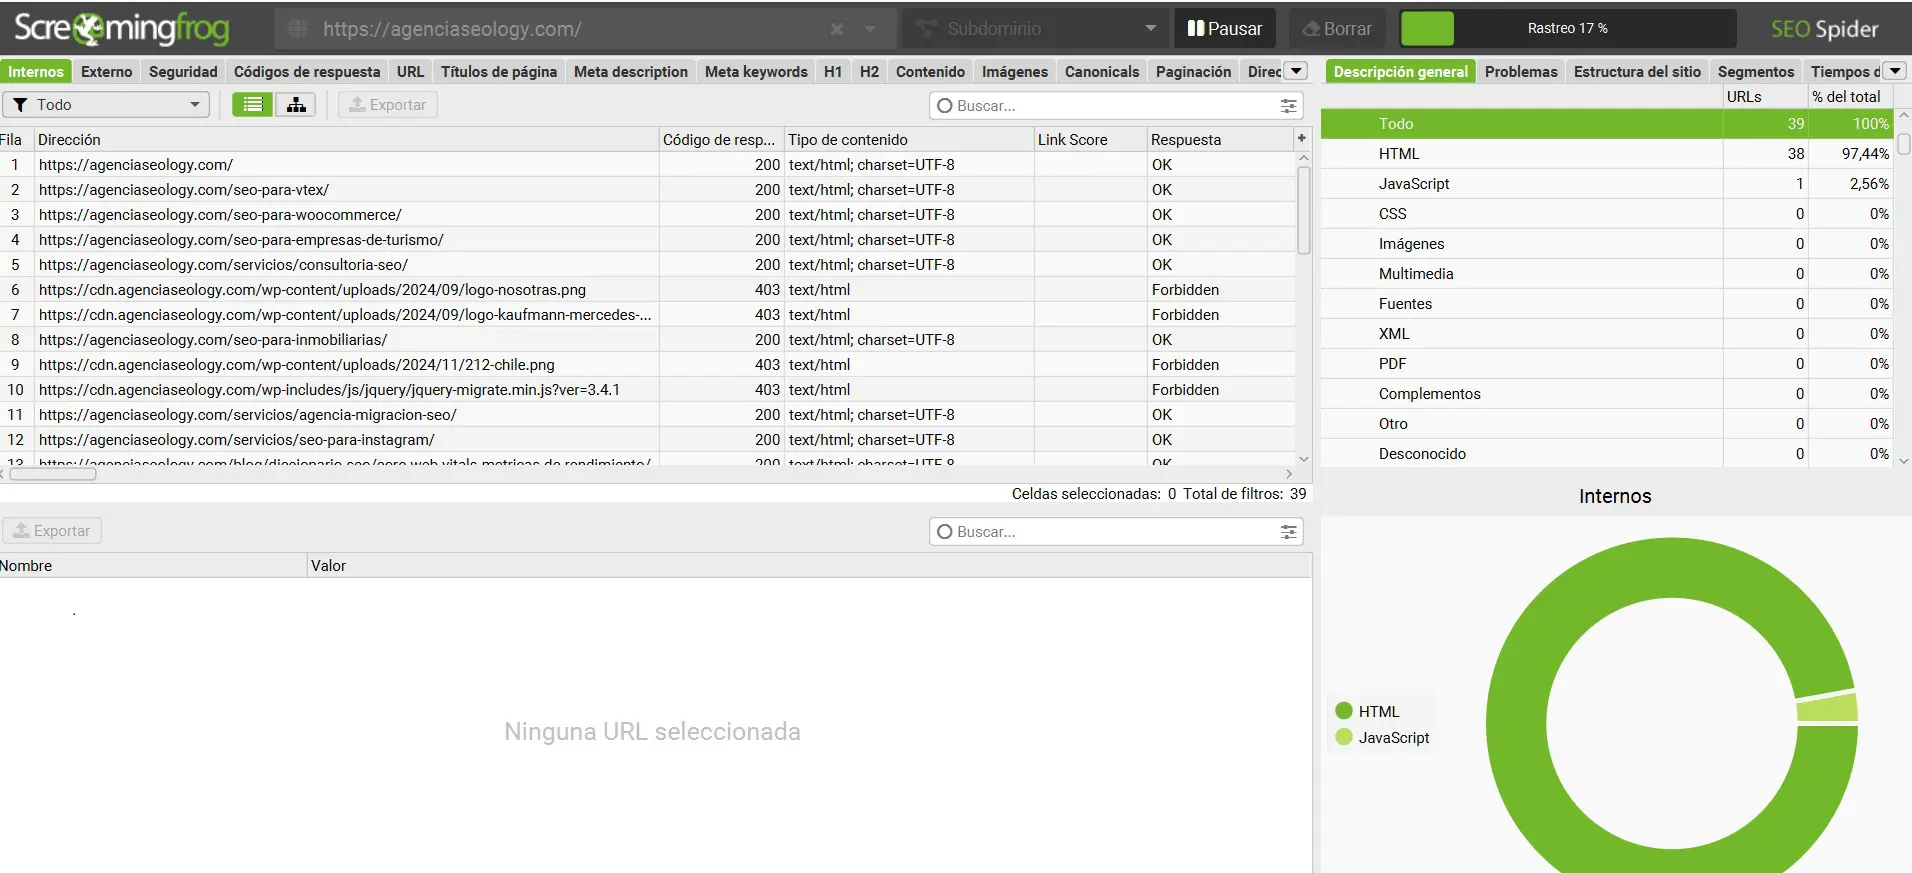The image size is (1912, 873).
Task: Click the upper Exportar button
Action: [x=387, y=105]
